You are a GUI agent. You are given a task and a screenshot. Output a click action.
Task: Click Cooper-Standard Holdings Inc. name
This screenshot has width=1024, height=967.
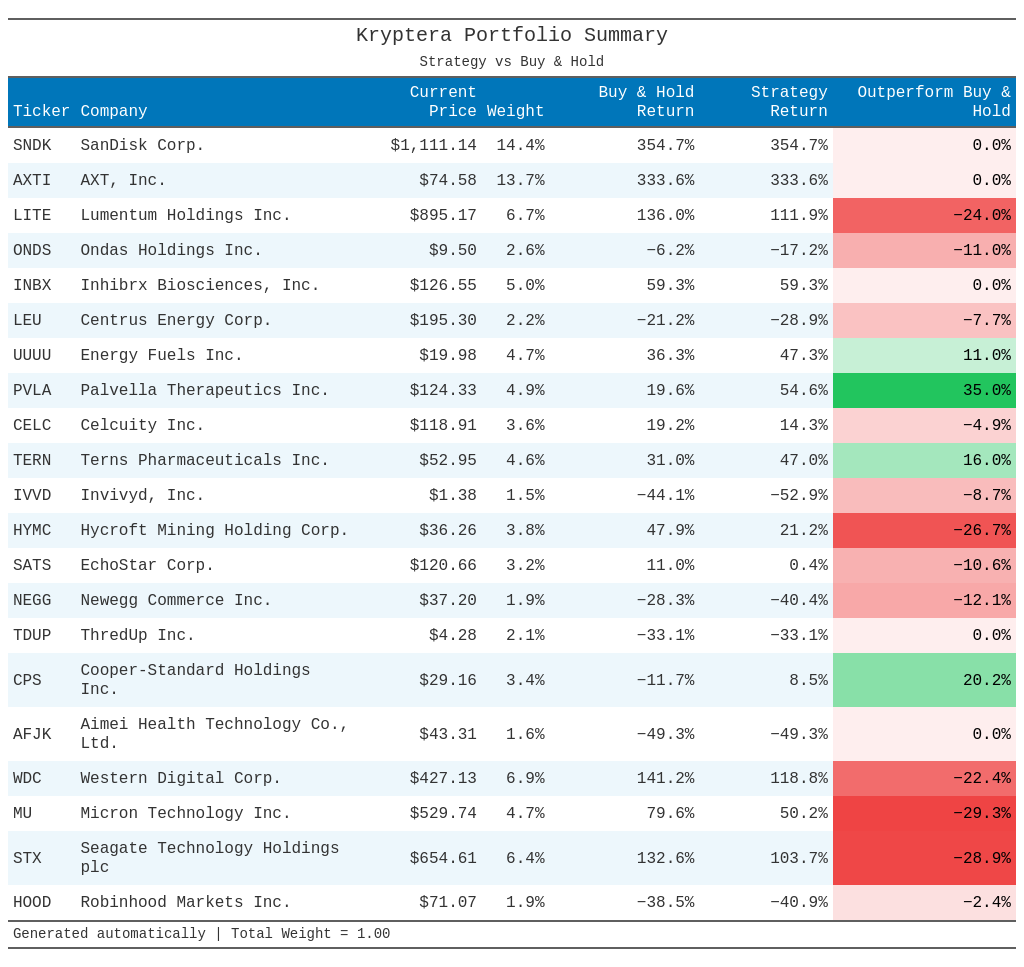pos(195,680)
